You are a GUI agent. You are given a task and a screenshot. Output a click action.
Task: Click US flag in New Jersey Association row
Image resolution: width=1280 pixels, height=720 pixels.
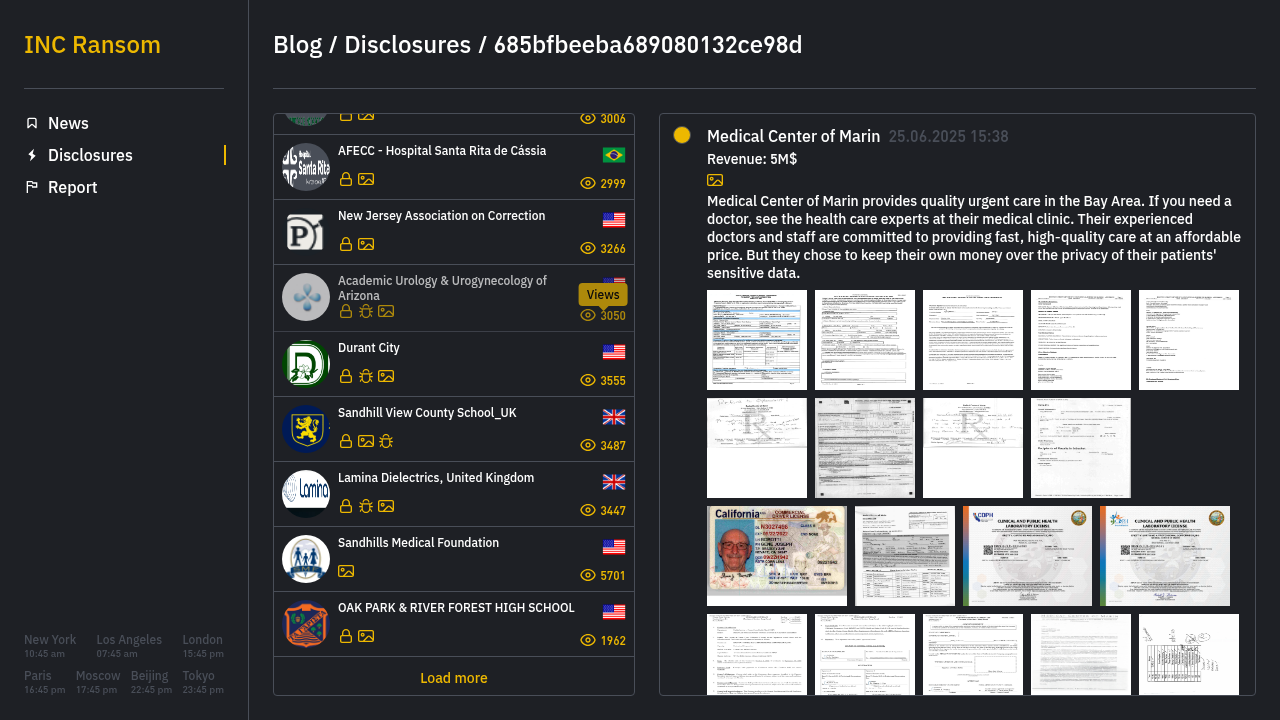point(614,220)
